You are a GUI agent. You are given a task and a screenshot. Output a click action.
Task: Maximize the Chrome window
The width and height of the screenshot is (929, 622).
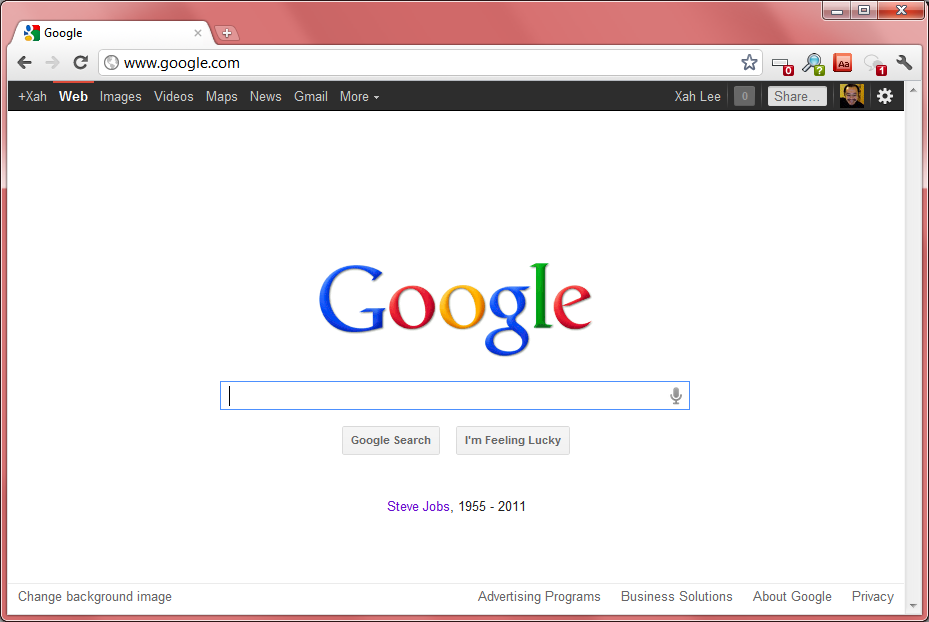(x=864, y=11)
